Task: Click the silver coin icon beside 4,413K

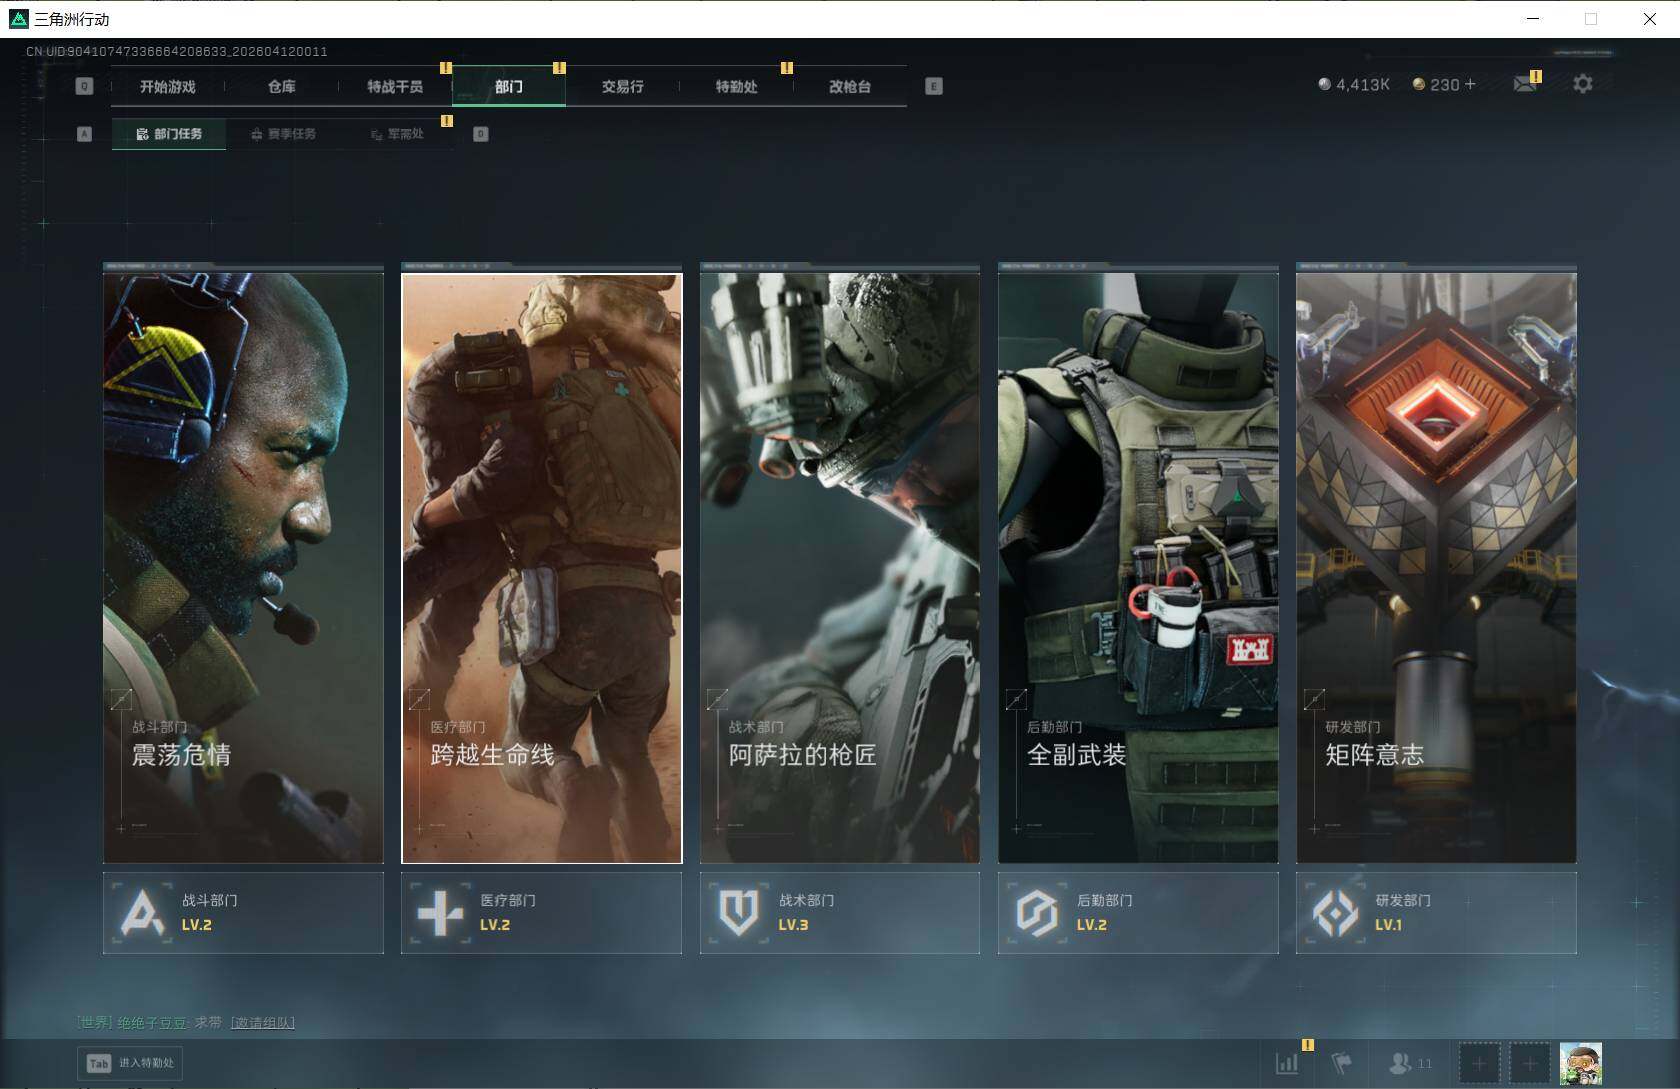Action: pos(1325,85)
